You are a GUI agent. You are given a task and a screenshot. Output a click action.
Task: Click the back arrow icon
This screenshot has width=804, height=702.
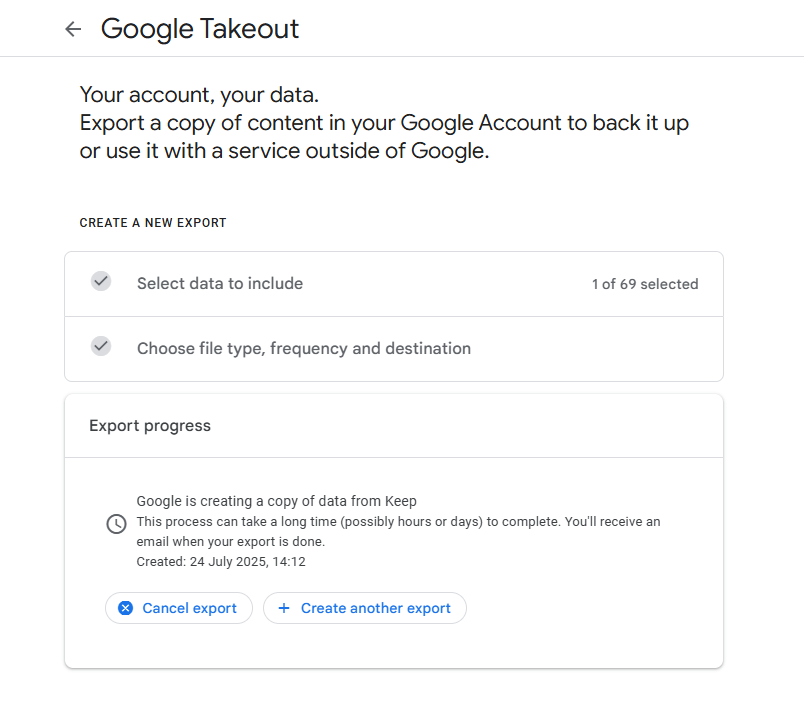[x=73, y=29]
